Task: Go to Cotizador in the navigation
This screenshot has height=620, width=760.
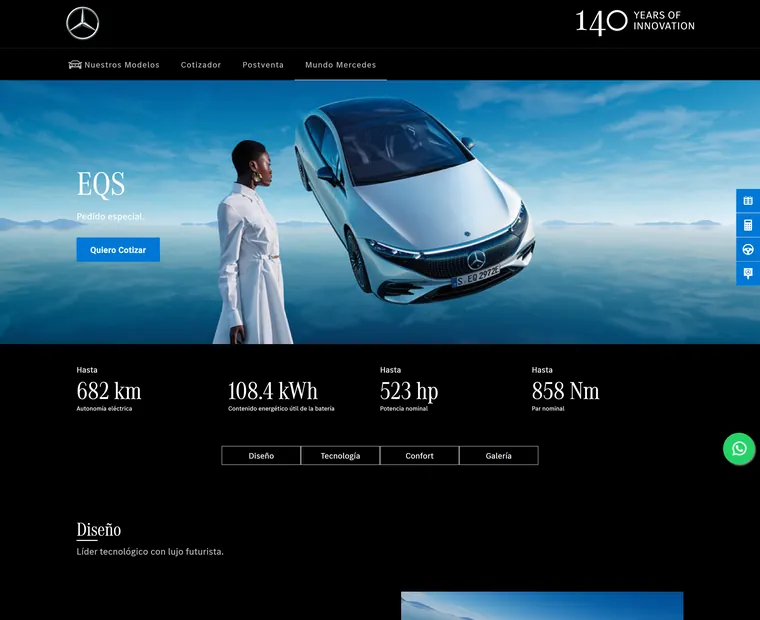Action: (201, 64)
